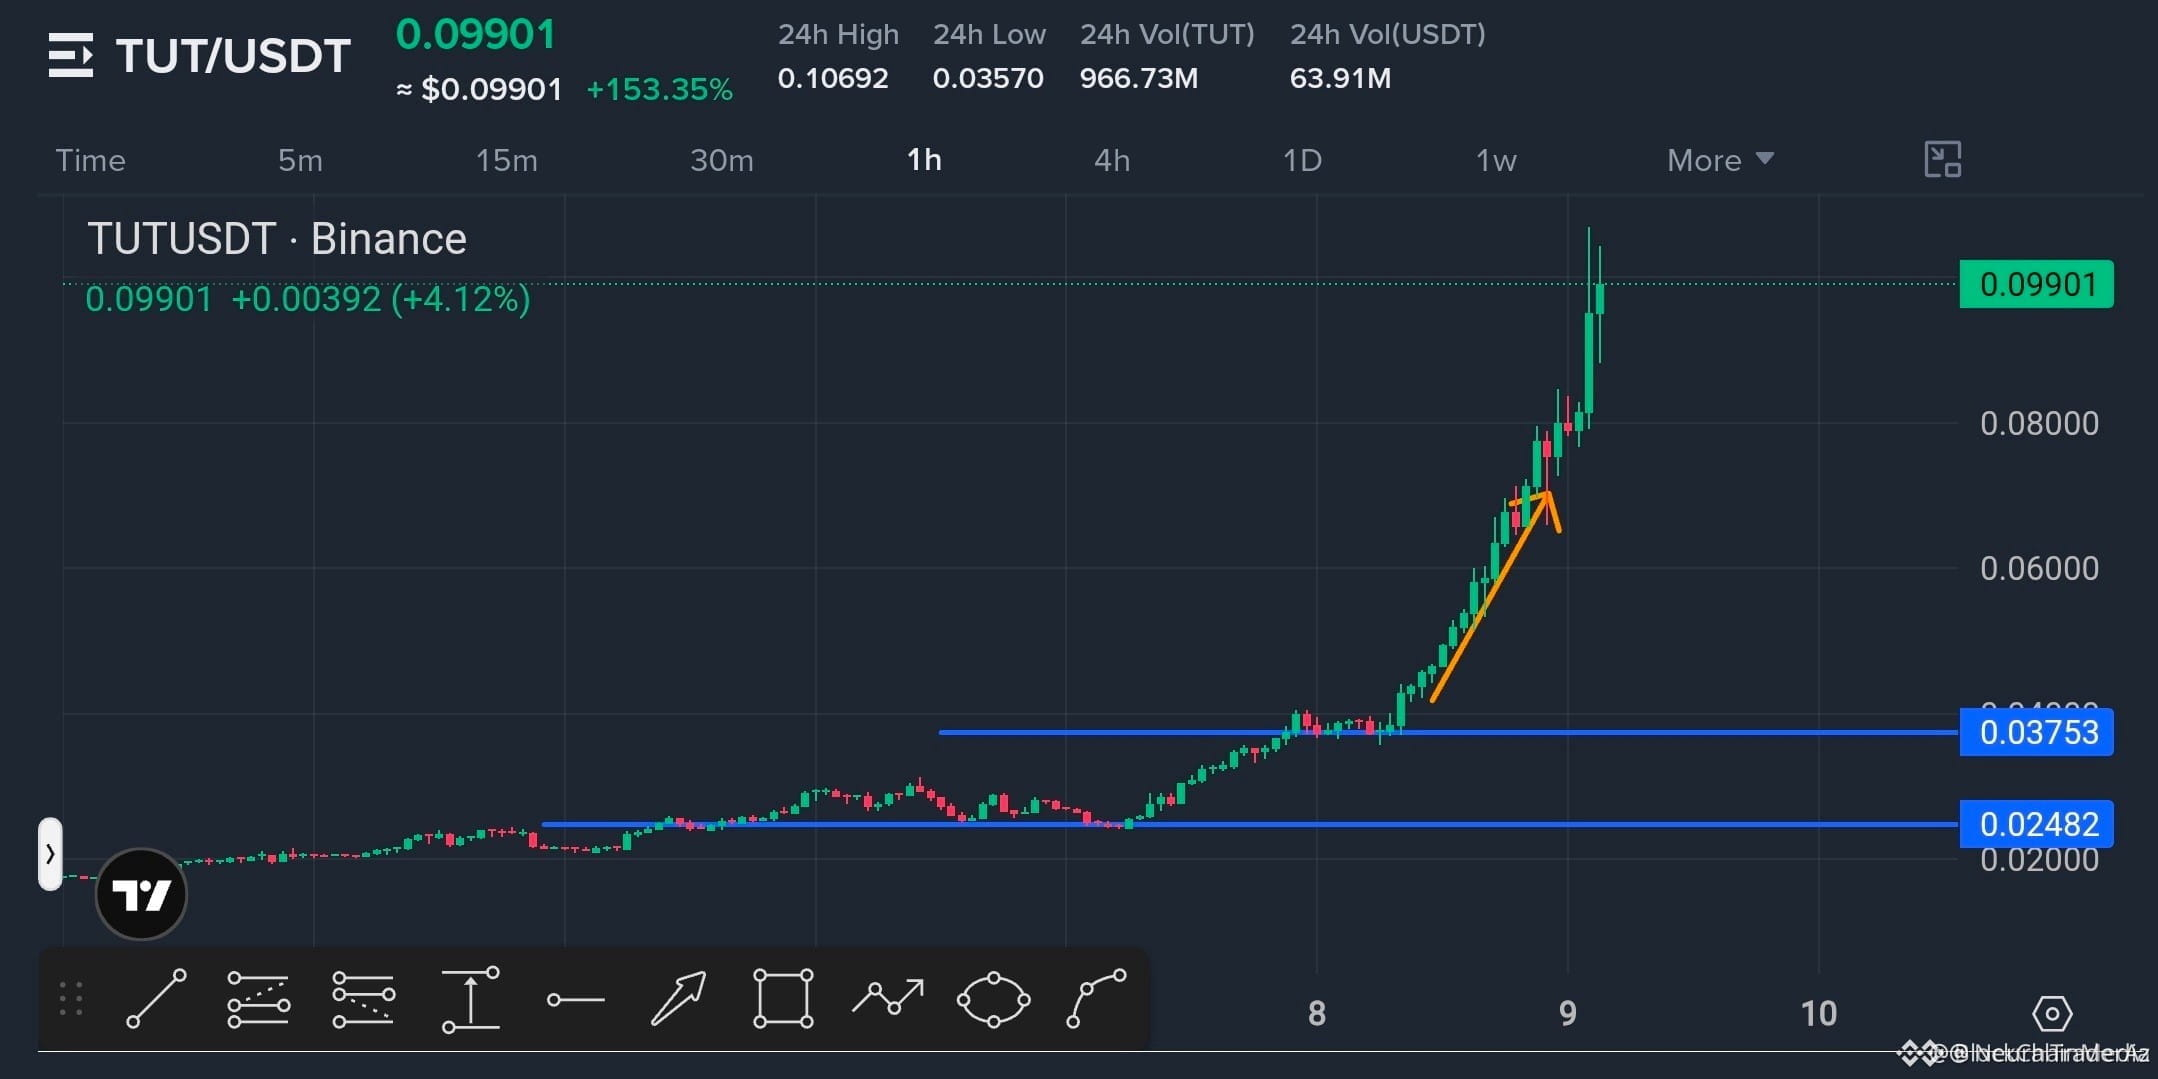Click the 0.06000 price axis label

click(x=2039, y=568)
